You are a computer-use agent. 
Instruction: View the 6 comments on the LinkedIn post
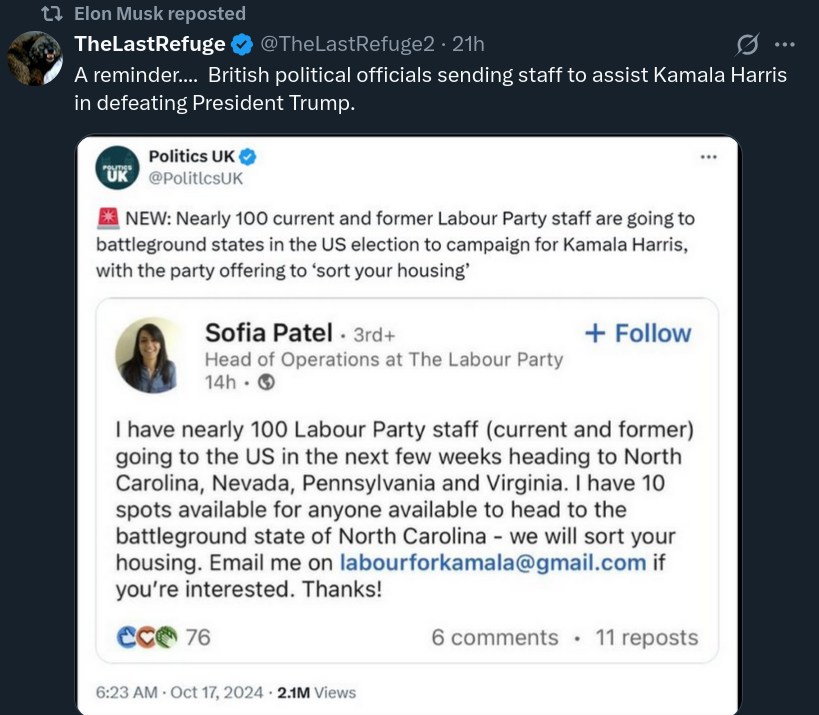[494, 637]
